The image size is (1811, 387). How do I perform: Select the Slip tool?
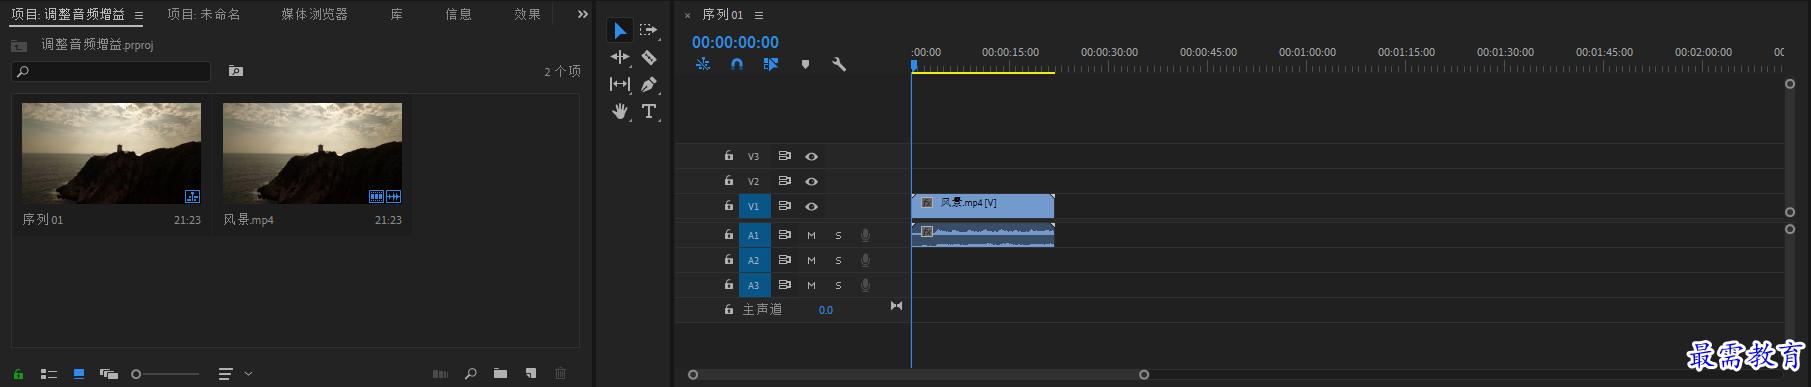coord(620,85)
